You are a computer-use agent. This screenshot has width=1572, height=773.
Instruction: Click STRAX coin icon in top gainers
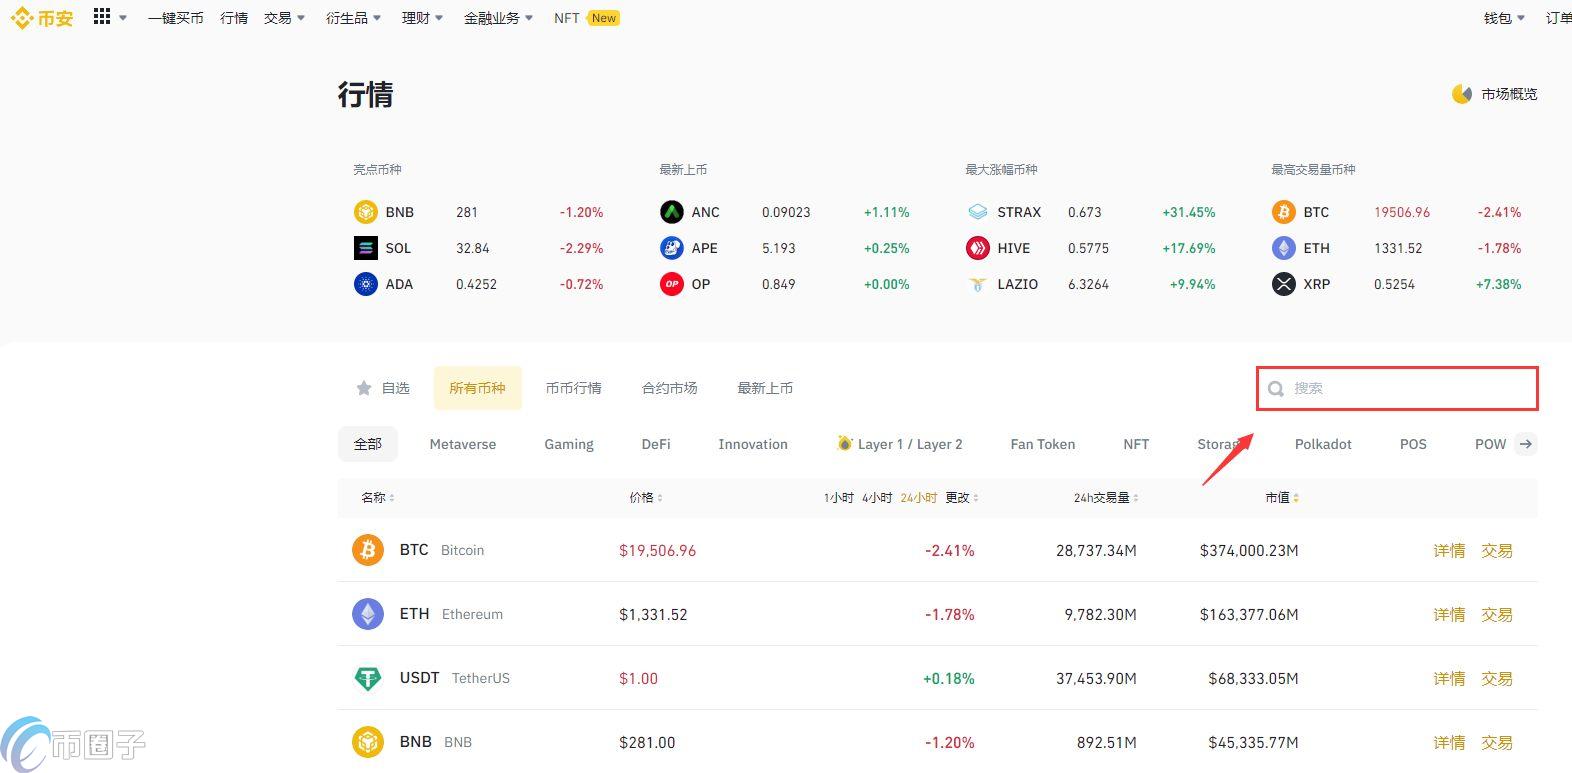978,212
